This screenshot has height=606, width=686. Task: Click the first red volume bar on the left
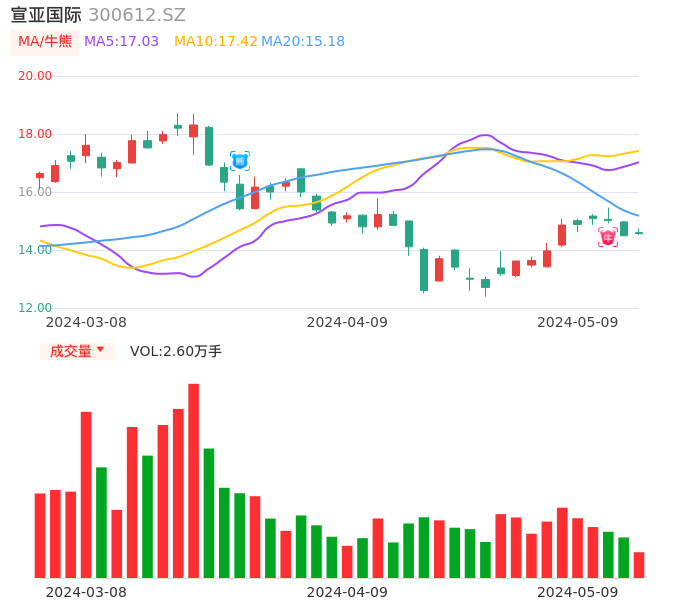coord(40,535)
